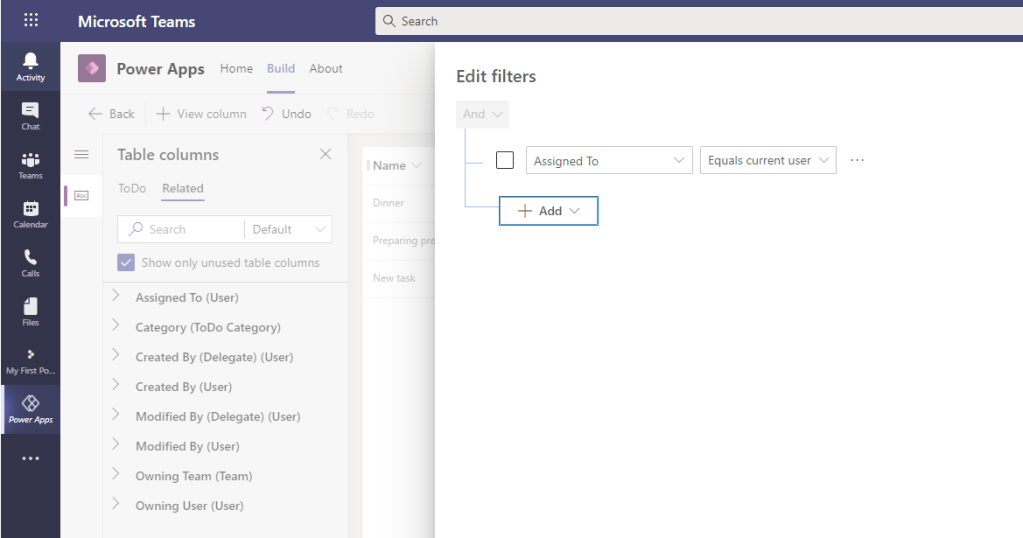Expand the Category (ToDo Category) item
The width and height of the screenshot is (1023, 538).
tap(116, 326)
